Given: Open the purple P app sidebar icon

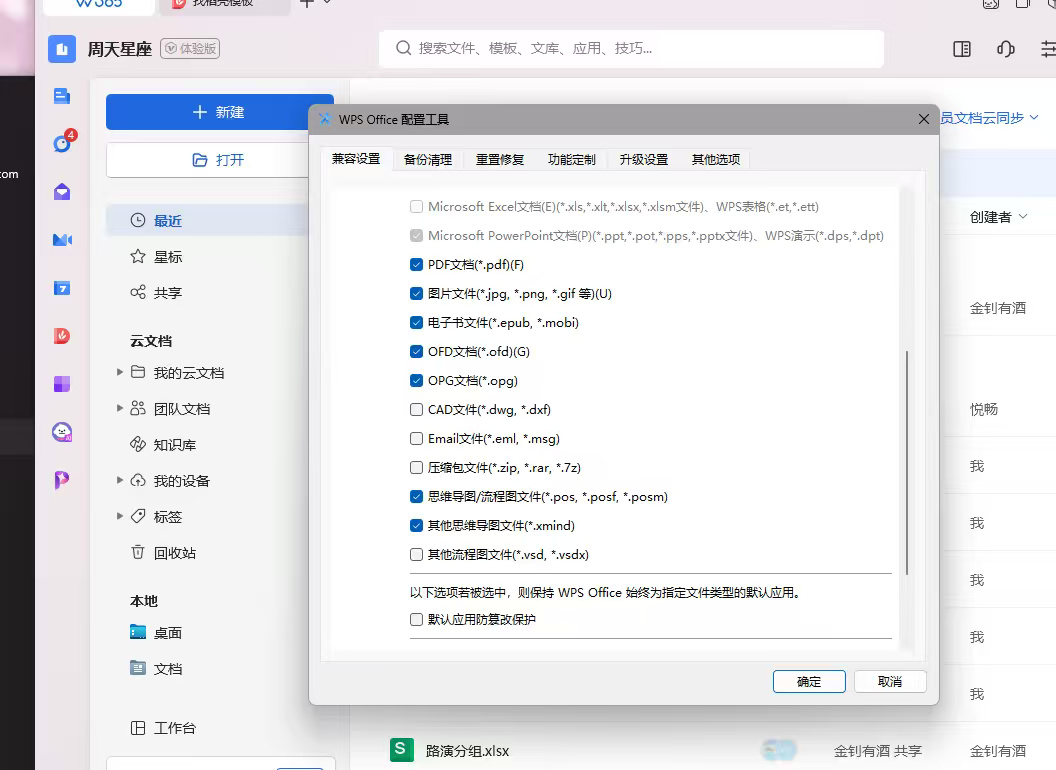Looking at the screenshot, I should point(62,480).
